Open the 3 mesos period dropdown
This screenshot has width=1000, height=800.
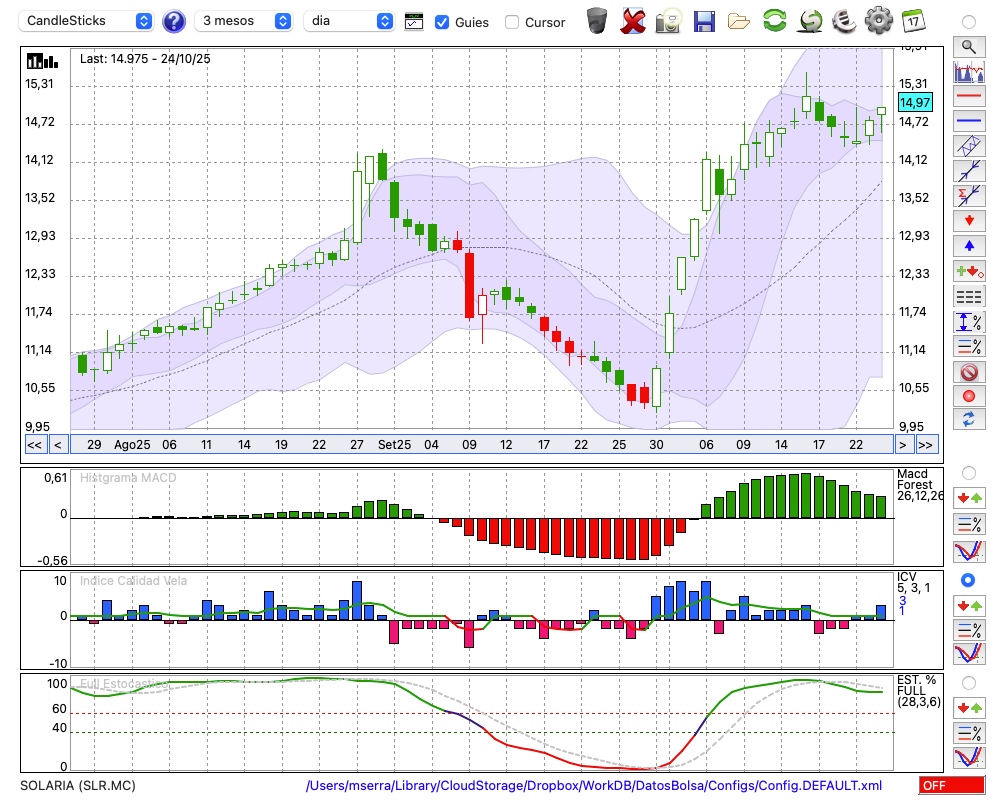coord(244,21)
